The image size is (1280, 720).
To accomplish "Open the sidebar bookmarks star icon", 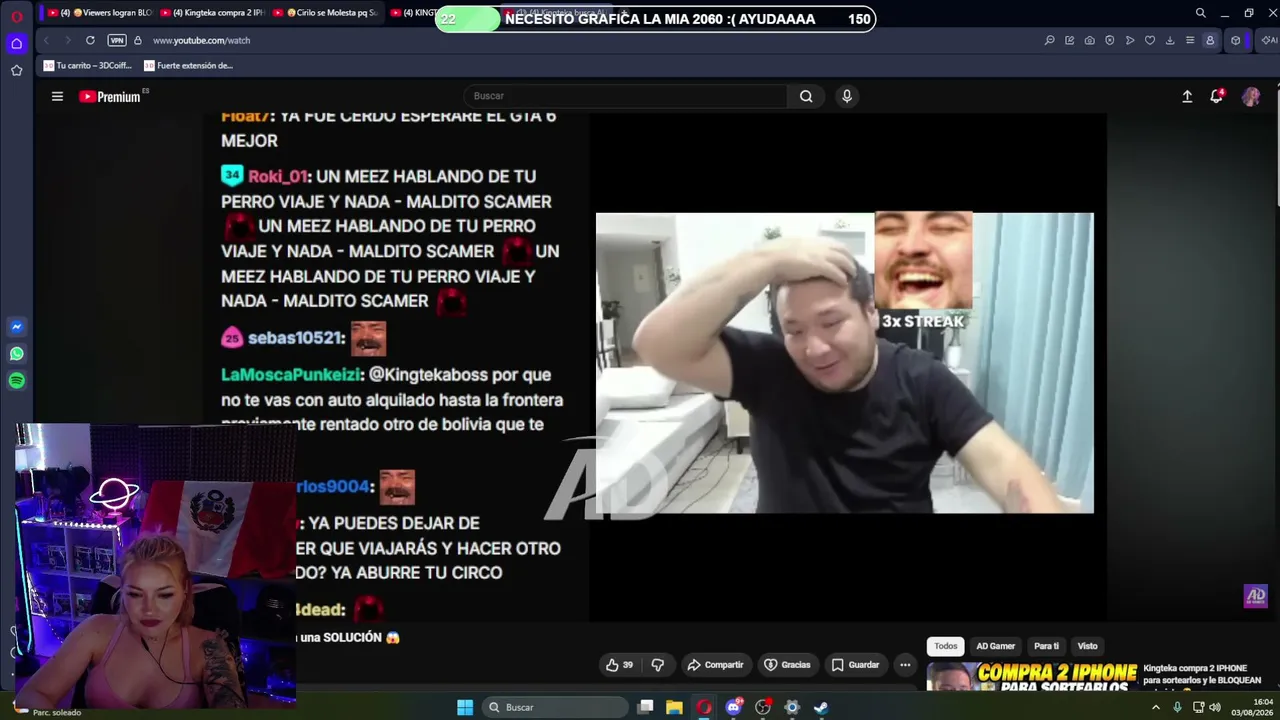I will pos(16,70).
